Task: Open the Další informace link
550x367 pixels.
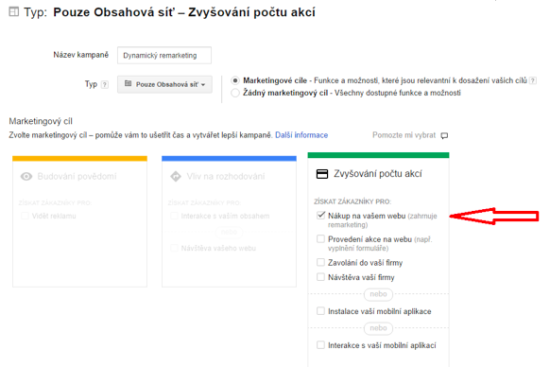Action: tap(301, 135)
